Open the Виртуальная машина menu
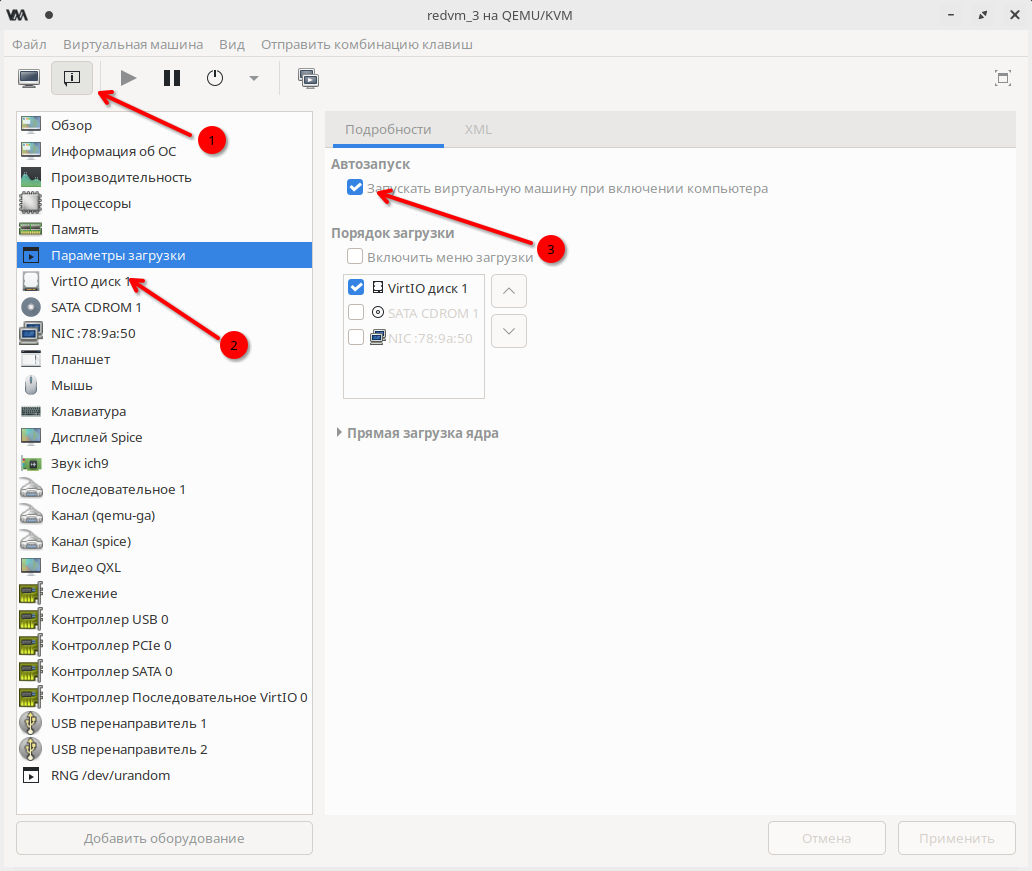 pyautogui.click(x=133, y=45)
